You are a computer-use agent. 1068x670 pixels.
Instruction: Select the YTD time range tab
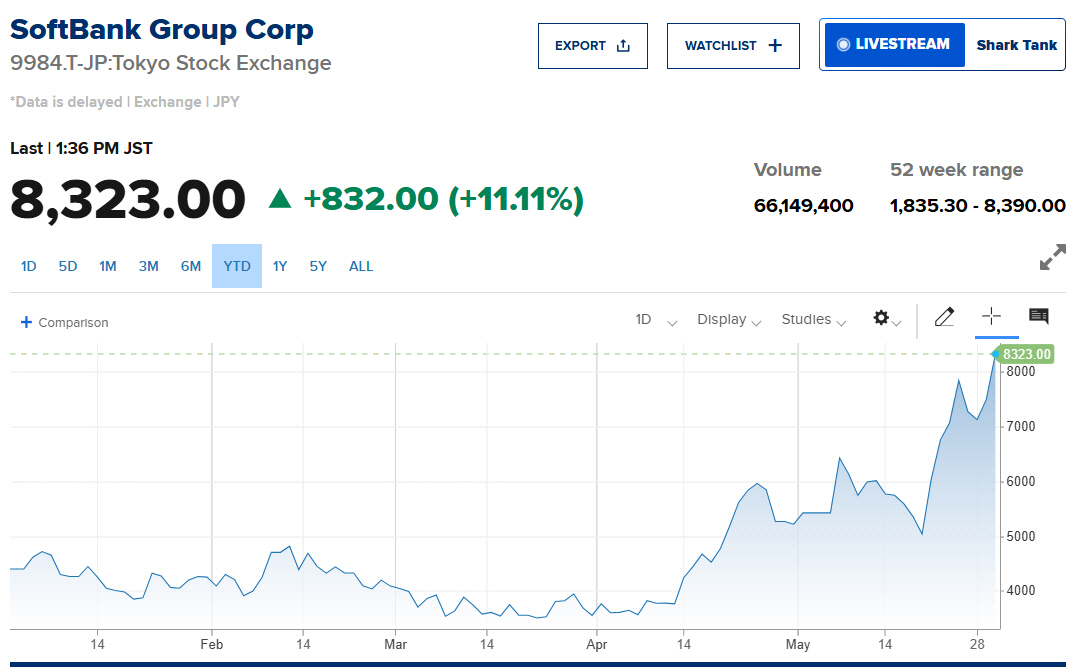click(x=237, y=266)
